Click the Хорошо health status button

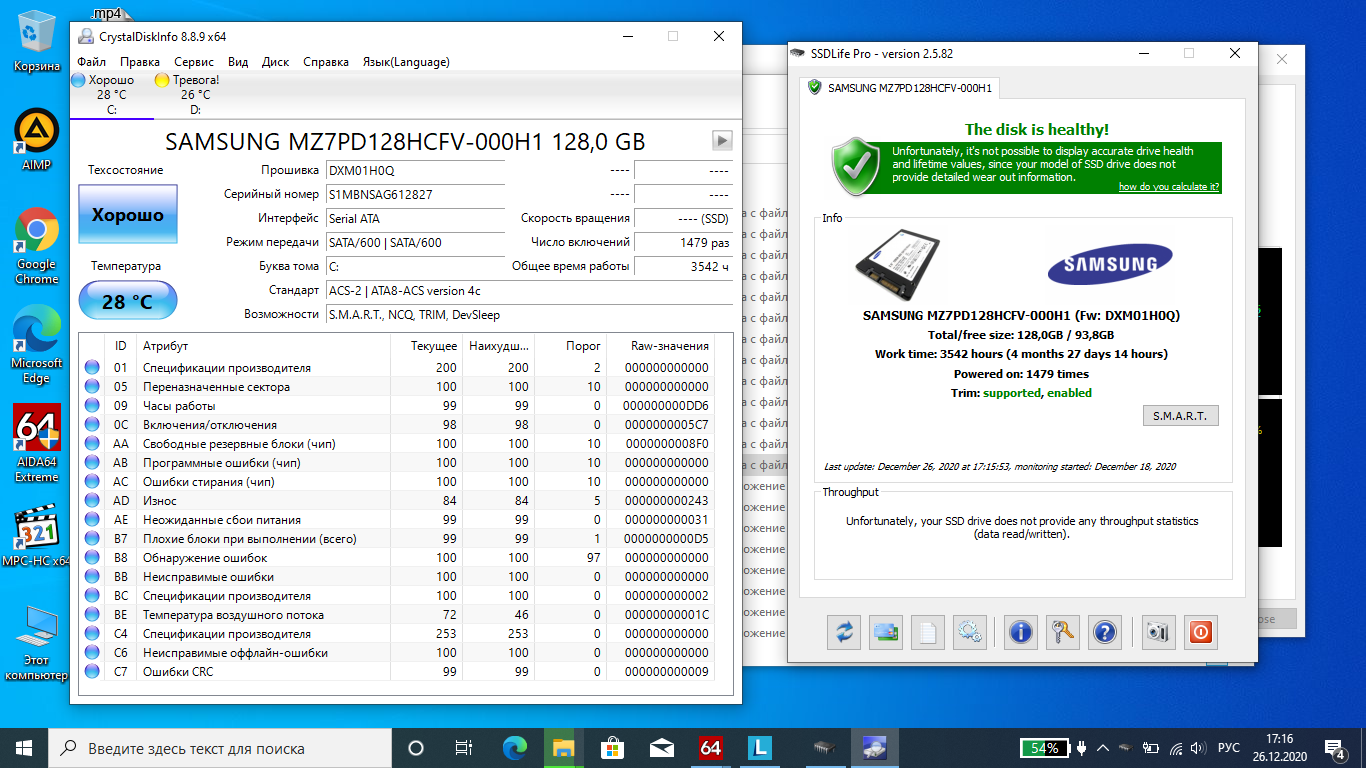pos(128,214)
